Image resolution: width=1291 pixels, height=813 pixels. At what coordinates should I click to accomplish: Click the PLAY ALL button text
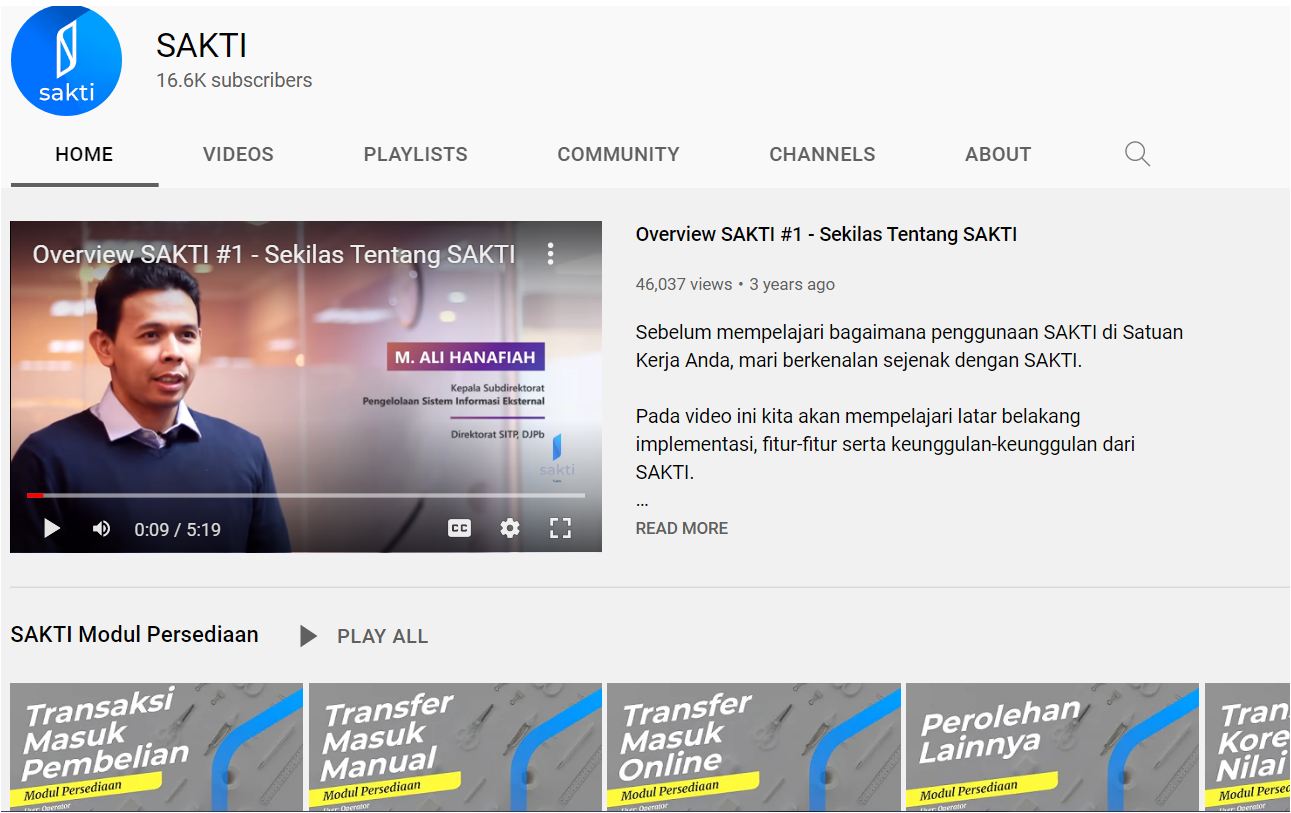tap(382, 636)
